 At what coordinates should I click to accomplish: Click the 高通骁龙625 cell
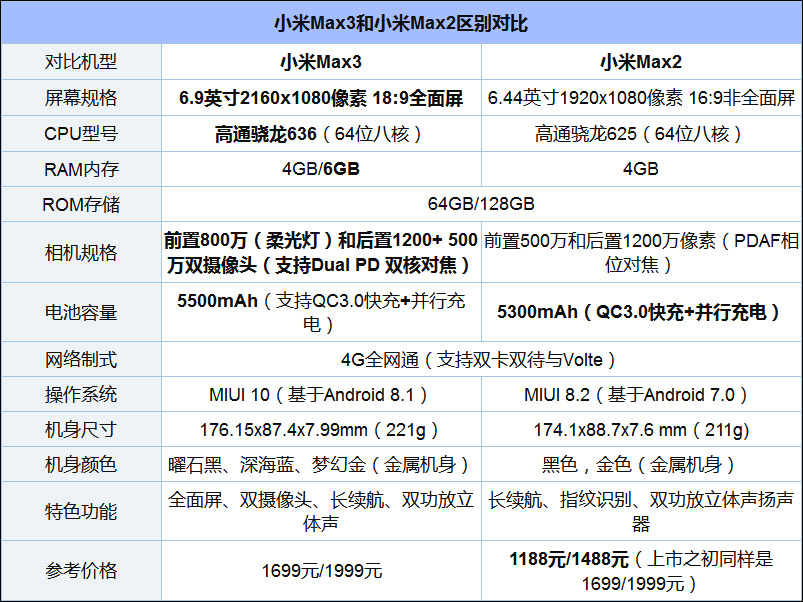[641, 134]
